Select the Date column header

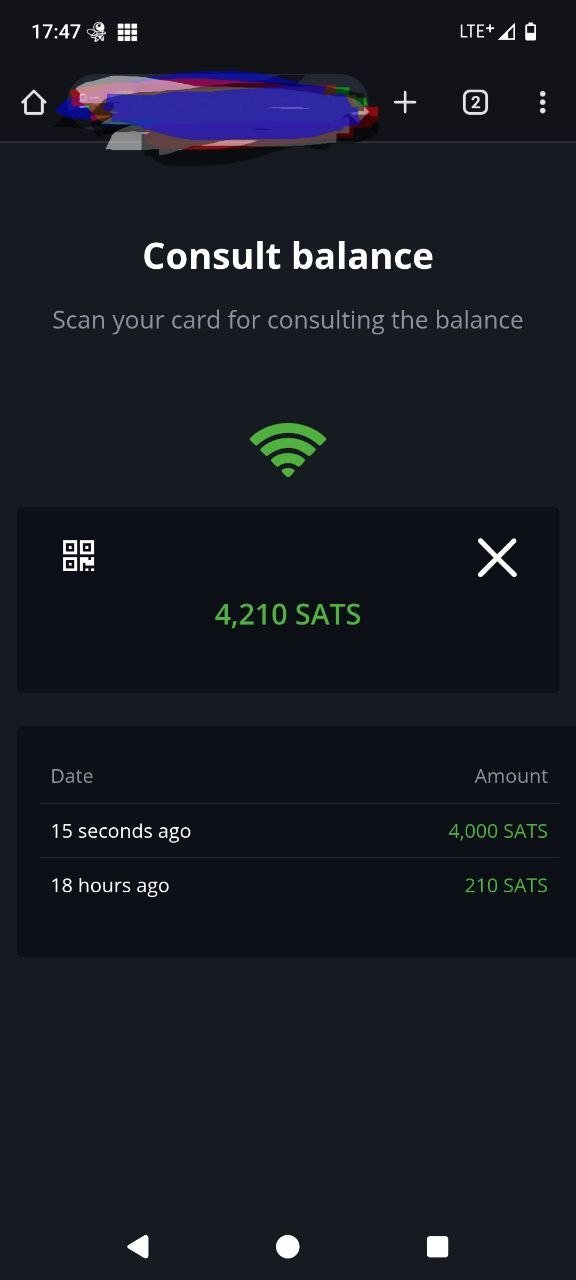72,776
